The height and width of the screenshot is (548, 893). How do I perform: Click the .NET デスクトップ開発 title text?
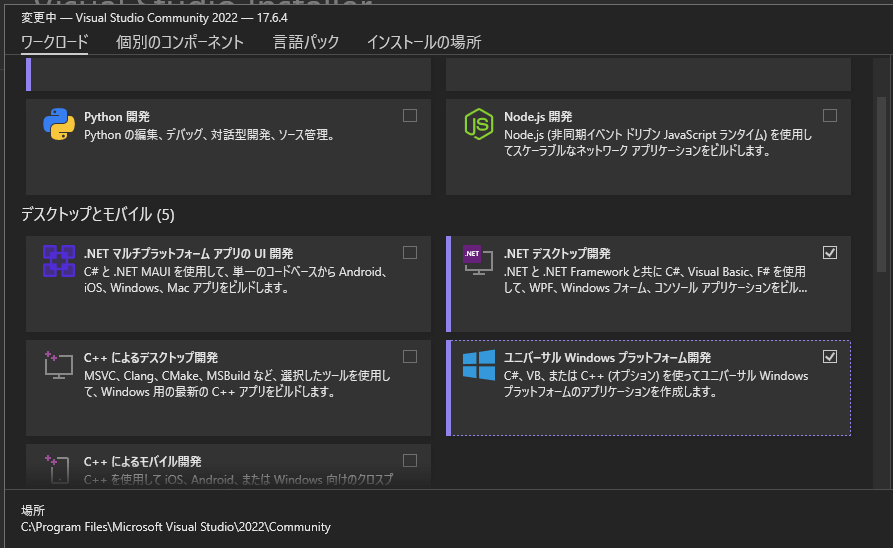pos(557,253)
